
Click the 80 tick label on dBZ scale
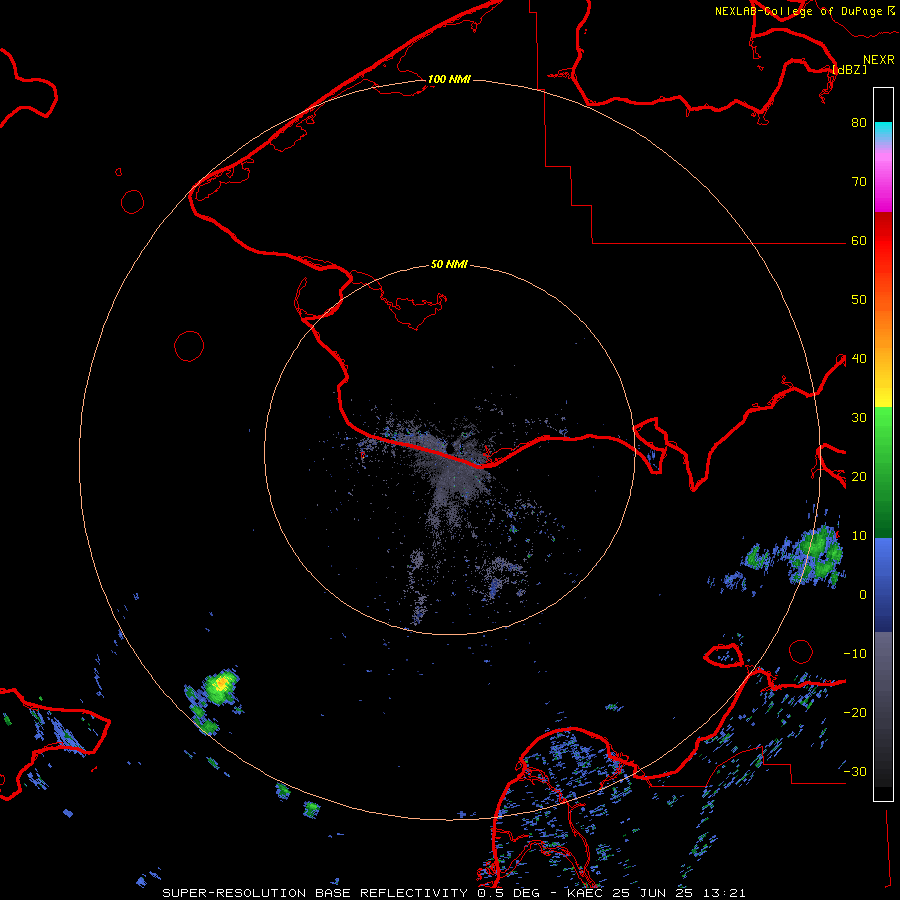(859, 123)
